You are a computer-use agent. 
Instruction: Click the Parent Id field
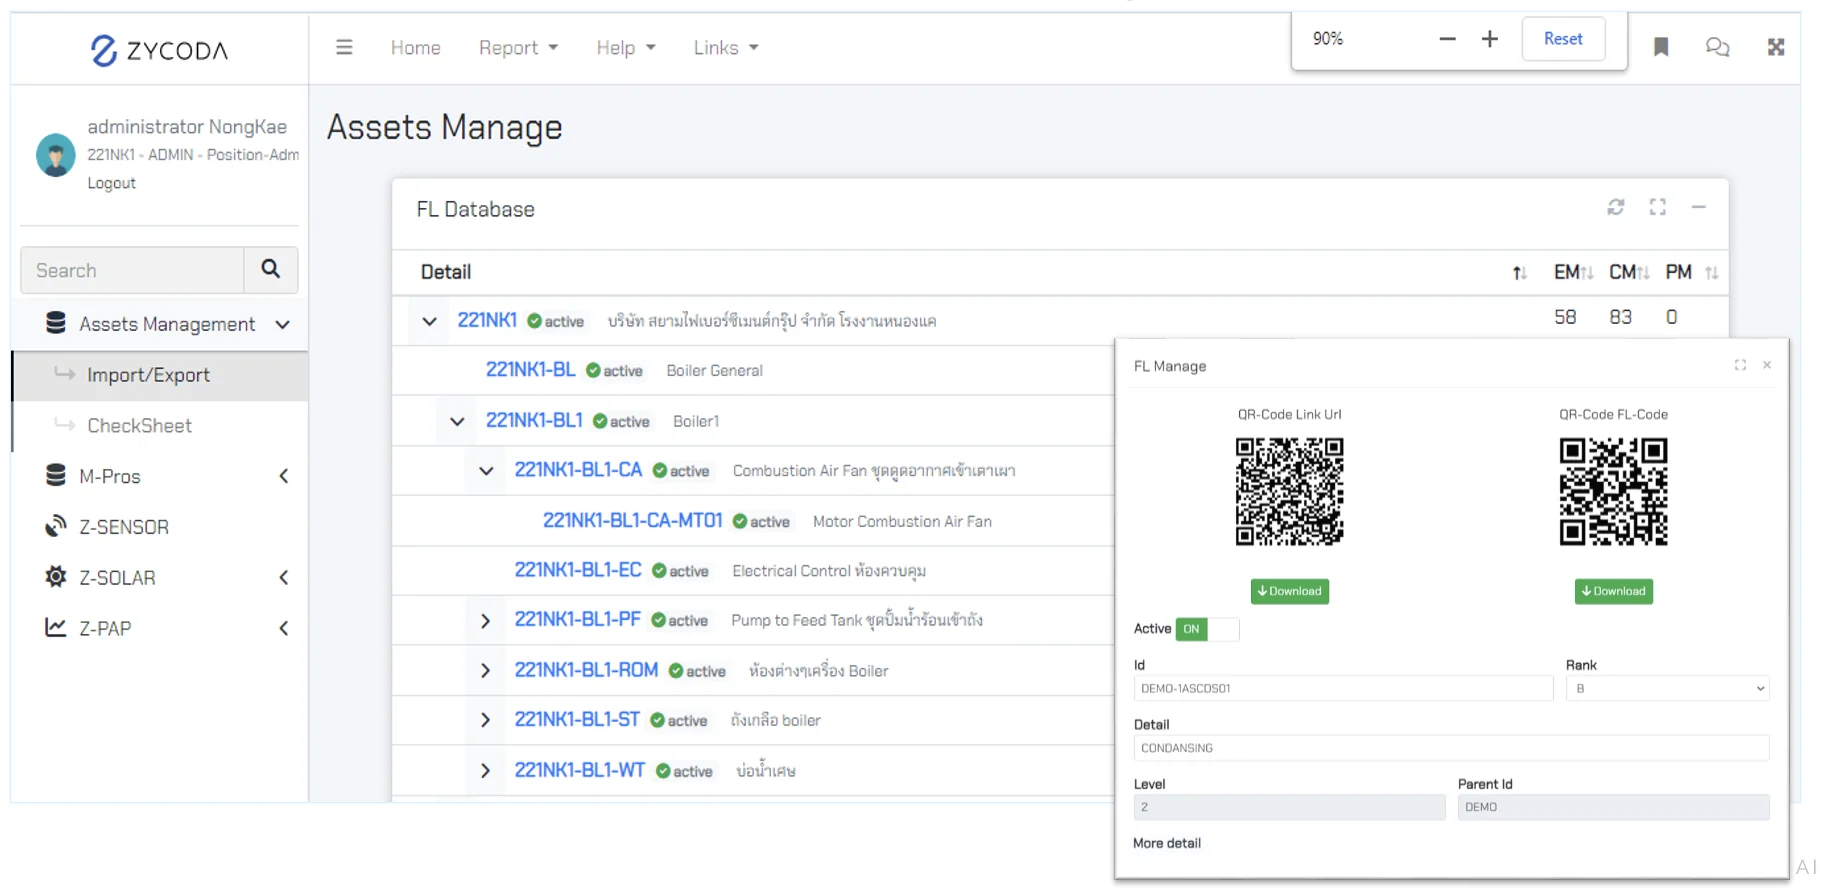pos(1613,807)
